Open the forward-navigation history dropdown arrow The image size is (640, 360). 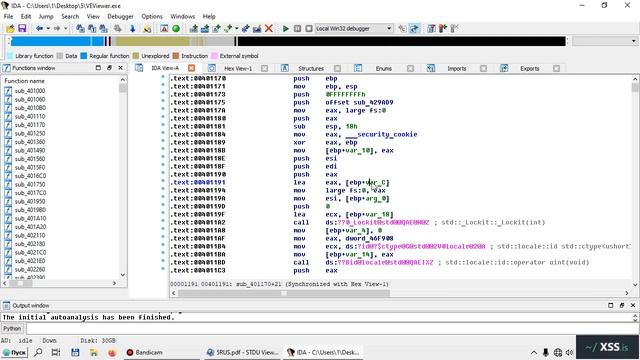(66, 29)
